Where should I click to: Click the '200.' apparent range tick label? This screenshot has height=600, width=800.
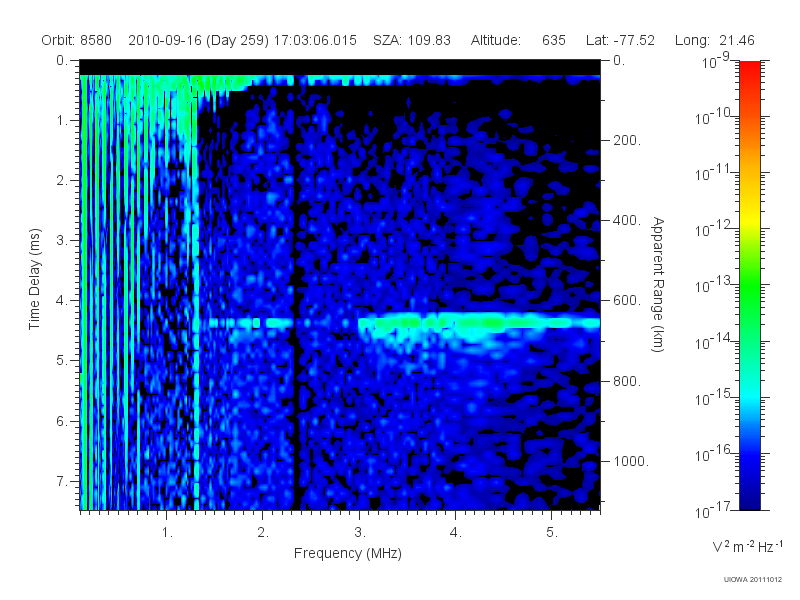[x=627, y=140]
